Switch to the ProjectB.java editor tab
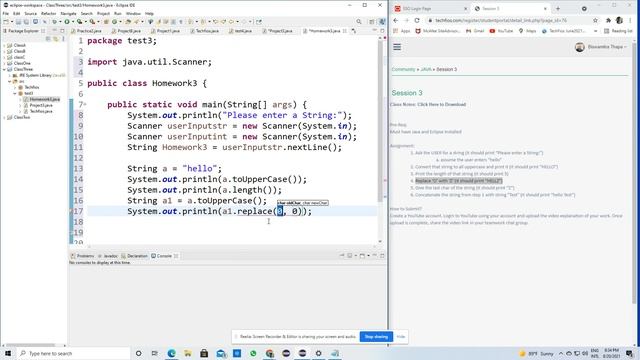This screenshot has width=640, height=360. (x=126, y=31)
